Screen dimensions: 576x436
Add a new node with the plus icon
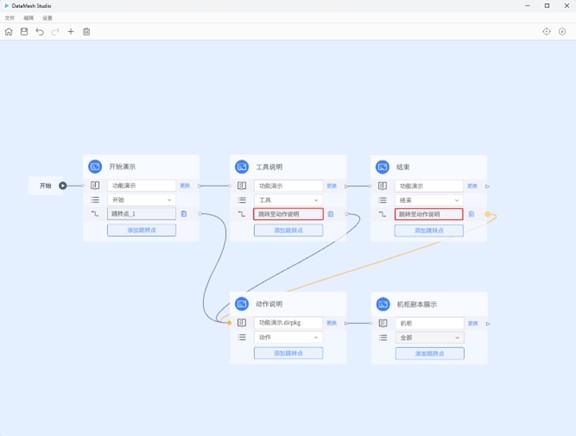pos(71,32)
